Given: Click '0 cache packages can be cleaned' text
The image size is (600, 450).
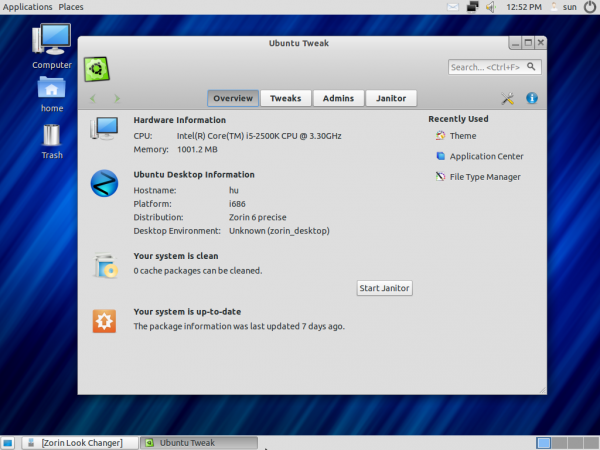Looking at the screenshot, I should click(198, 271).
